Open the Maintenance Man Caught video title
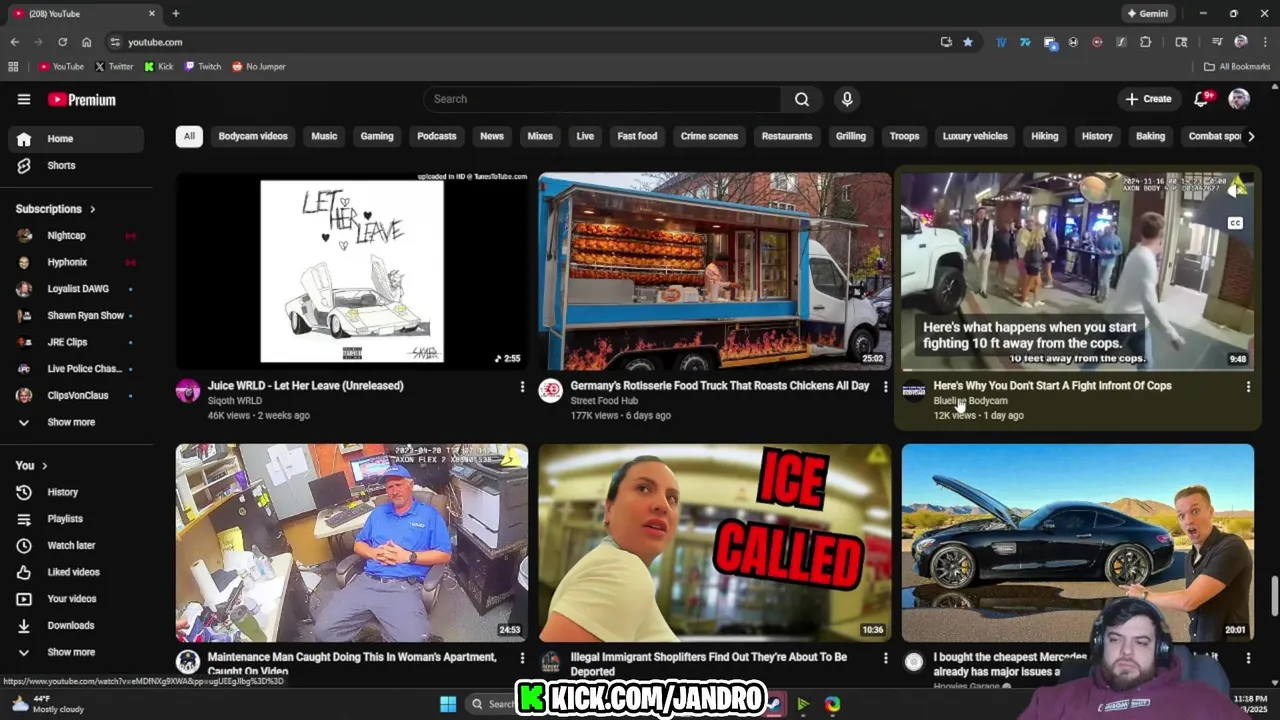Screen dimensions: 1280x720 click(352, 664)
